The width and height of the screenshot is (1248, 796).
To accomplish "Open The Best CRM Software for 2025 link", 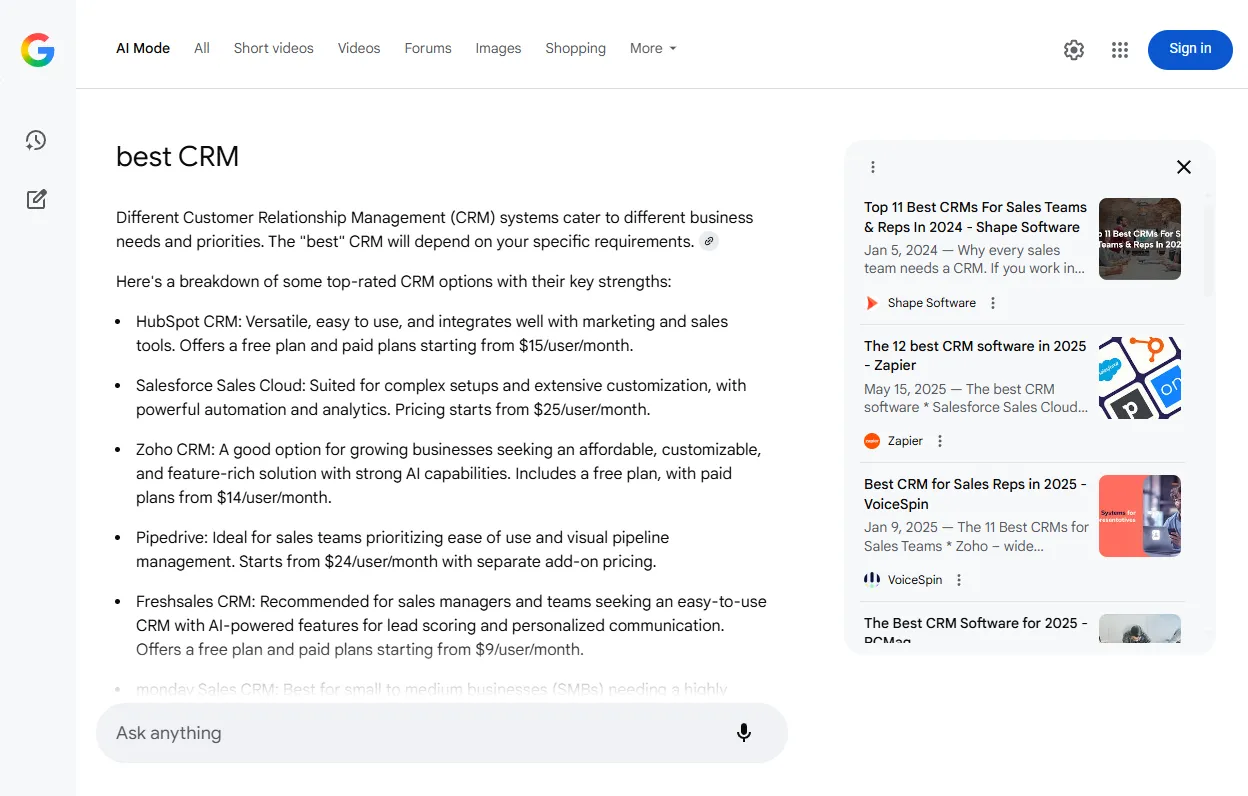I will (x=975, y=630).
